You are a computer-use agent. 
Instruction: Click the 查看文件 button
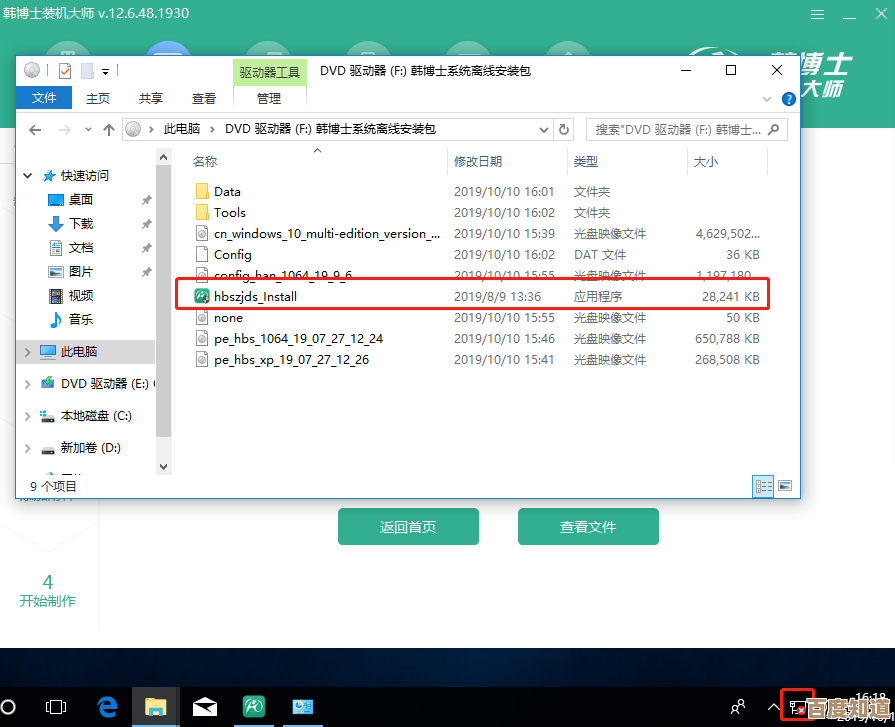pyautogui.click(x=588, y=527)
